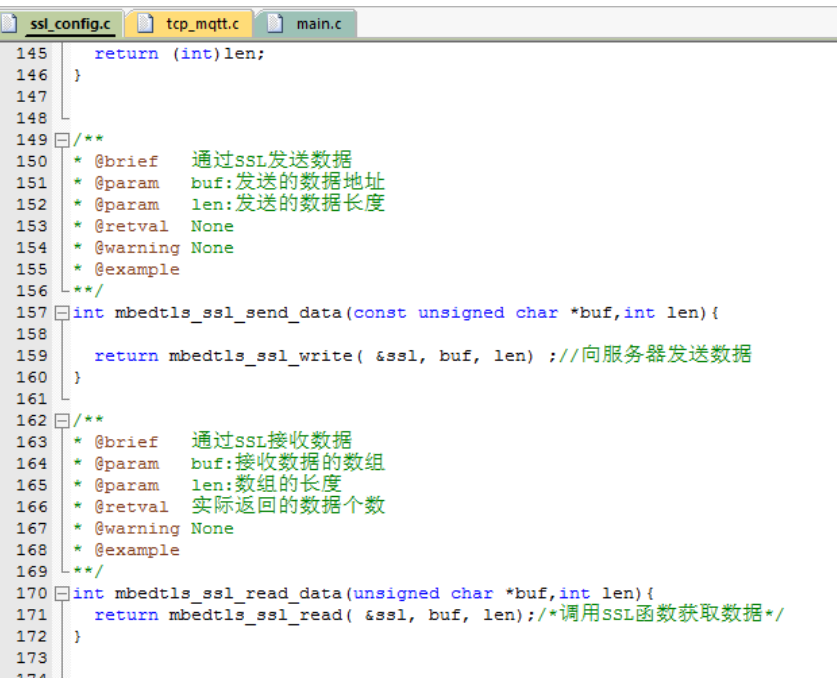The height and width of the screenshot is (680, 837).
Task: Click the file icon on ssl_config.c tab
Action: [16, 23]
